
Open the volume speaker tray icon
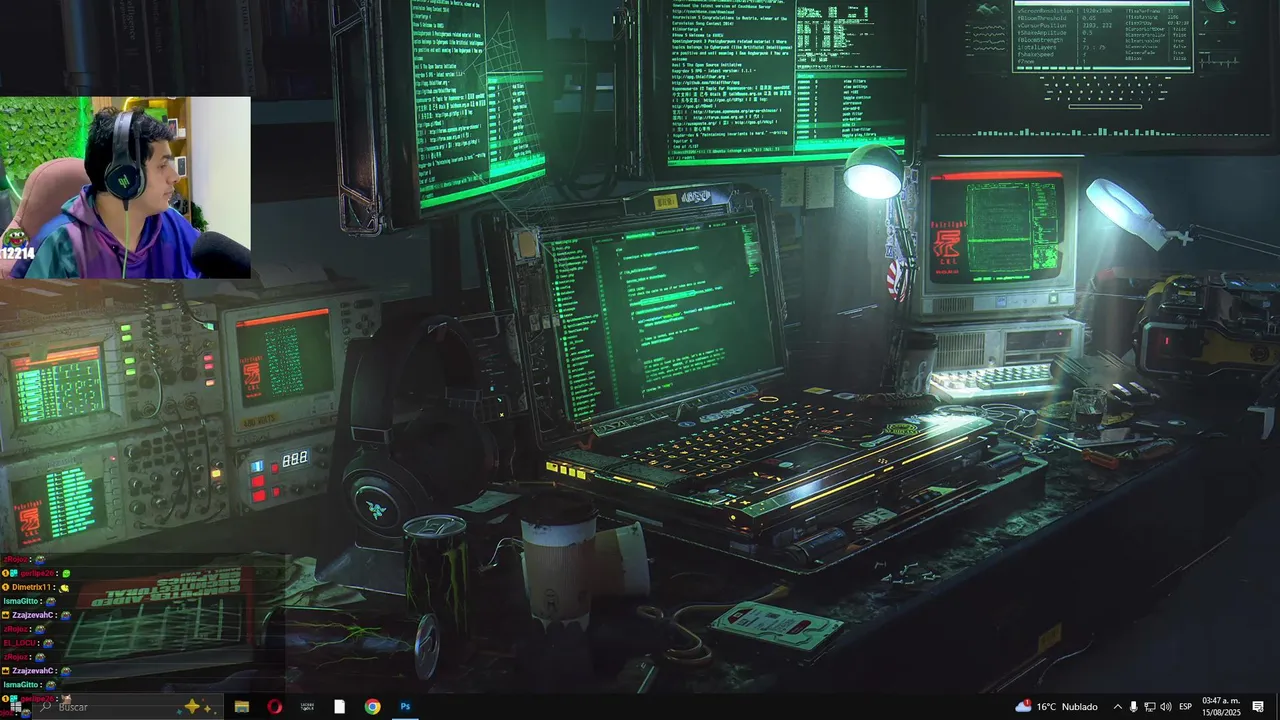(x=1165, y=707)
